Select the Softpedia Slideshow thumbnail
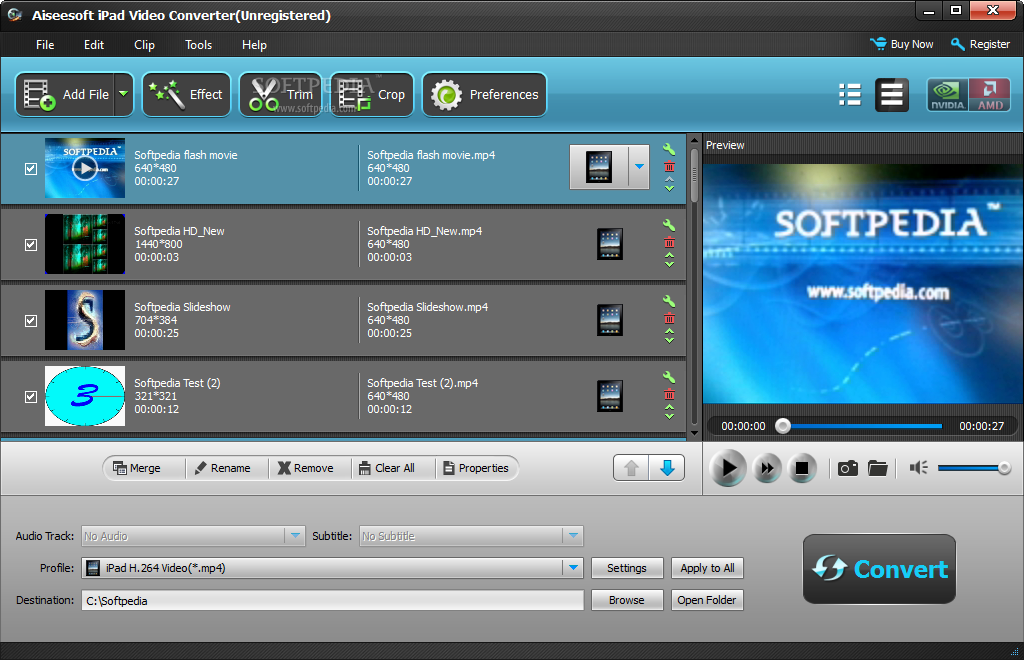 (85, 320)
